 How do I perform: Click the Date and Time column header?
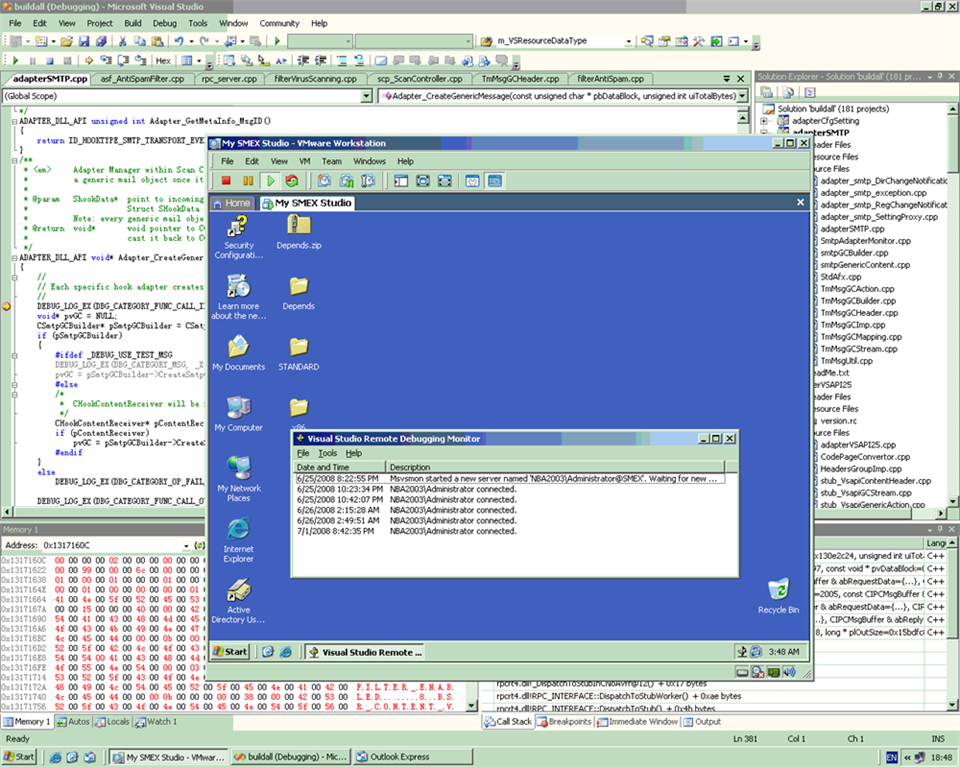[340, 467]
